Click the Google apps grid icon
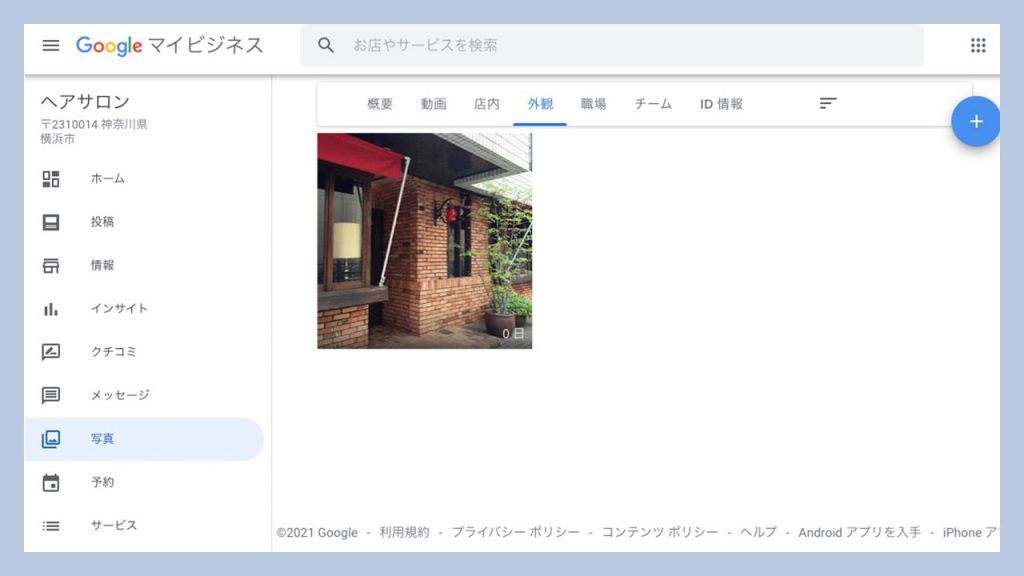Image resolution: width=1024 pixels, height=576 pixels. [x=977, y=46]
